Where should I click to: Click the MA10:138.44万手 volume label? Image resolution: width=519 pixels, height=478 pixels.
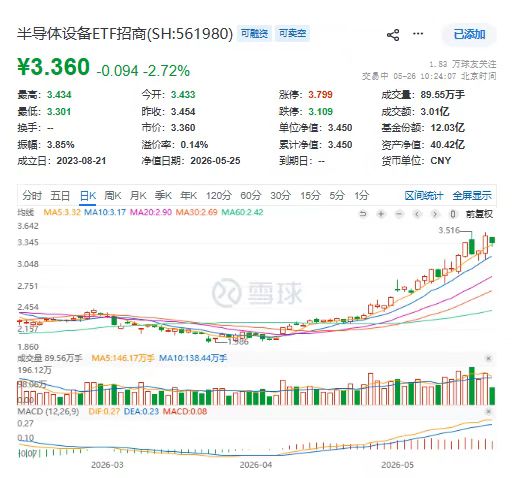193,358
